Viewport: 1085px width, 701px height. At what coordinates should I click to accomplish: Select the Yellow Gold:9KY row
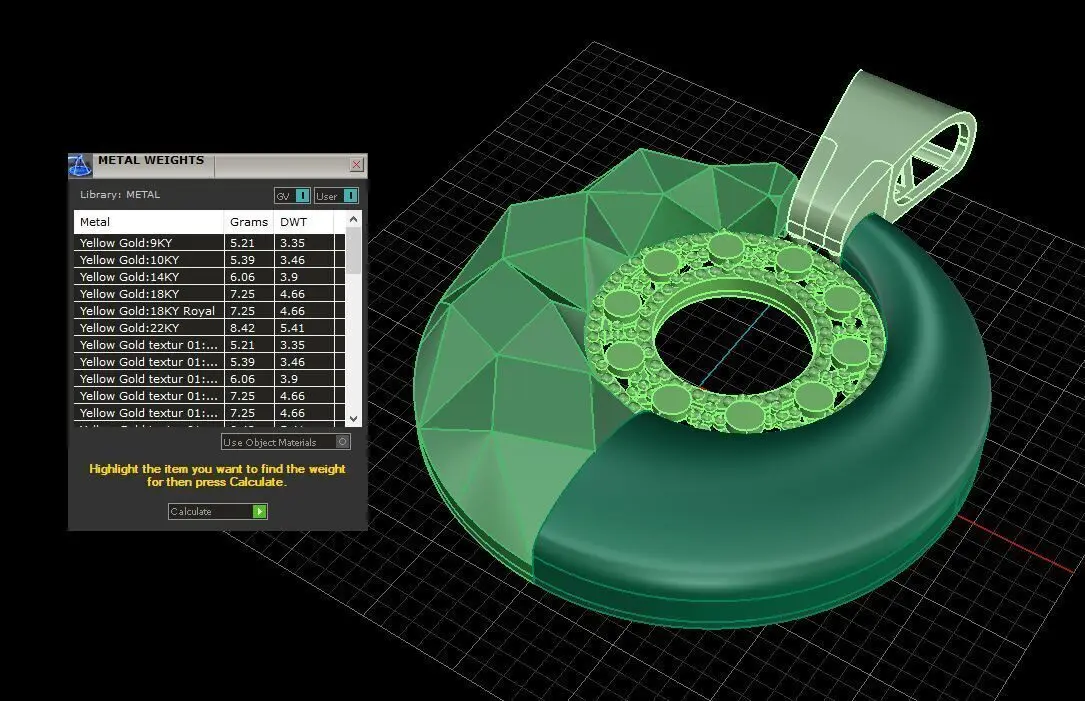click(210, 243)
